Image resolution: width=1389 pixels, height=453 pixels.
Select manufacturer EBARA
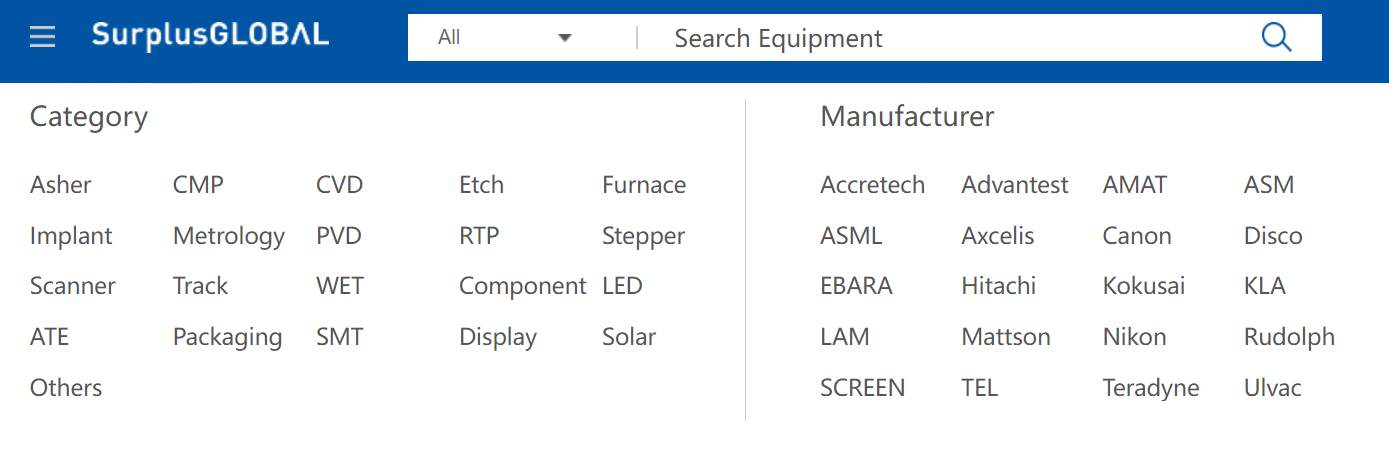856,286
